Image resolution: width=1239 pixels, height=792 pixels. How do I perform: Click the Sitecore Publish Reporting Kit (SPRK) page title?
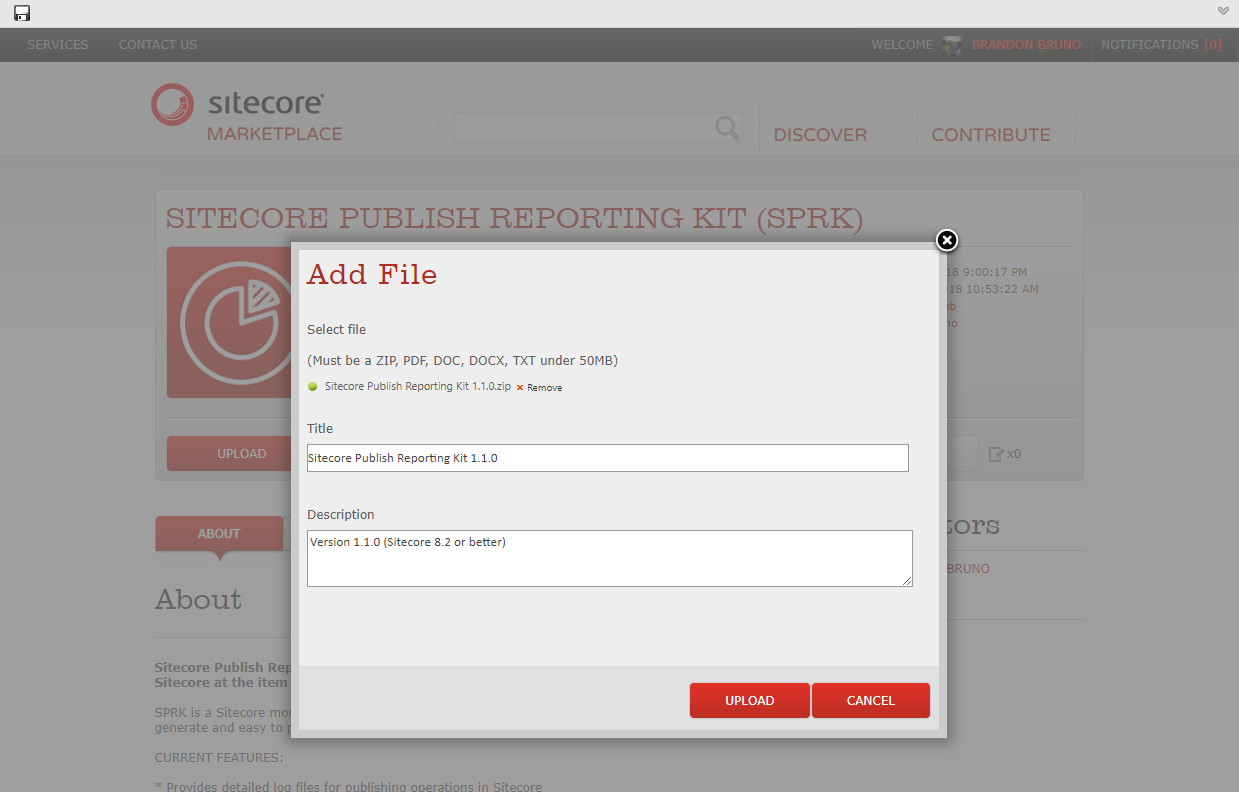point(514,219)
